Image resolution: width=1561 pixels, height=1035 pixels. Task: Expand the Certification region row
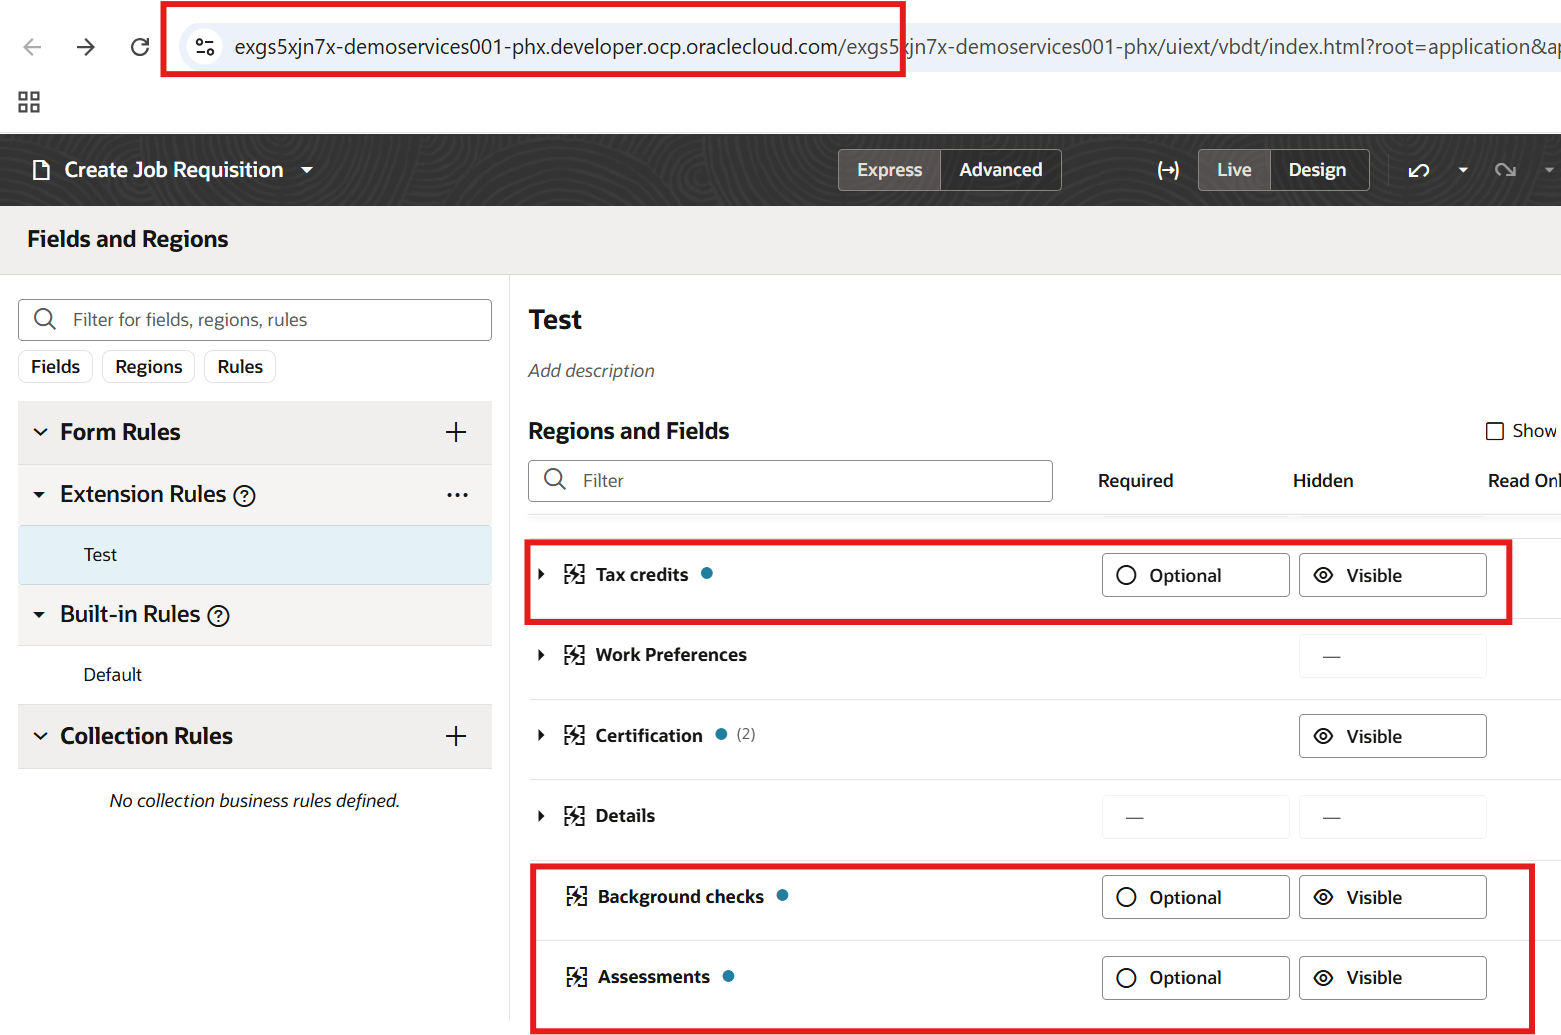[541, 735]
